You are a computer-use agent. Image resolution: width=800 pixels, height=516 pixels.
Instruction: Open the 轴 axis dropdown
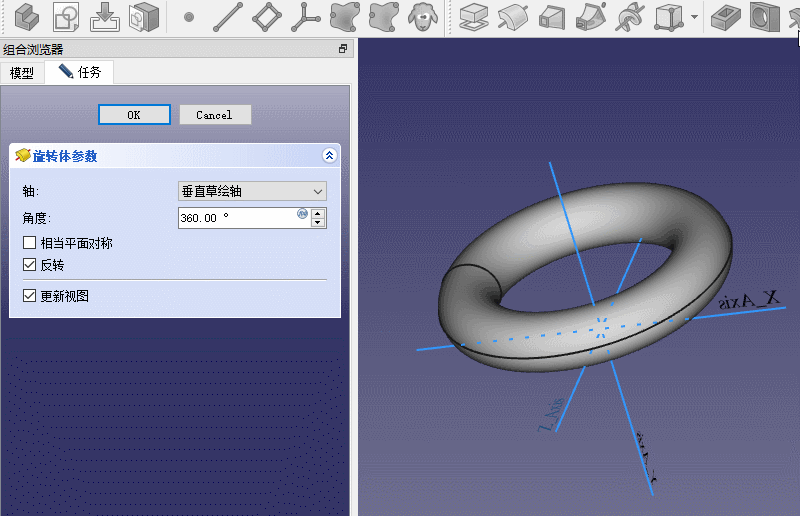252,191
